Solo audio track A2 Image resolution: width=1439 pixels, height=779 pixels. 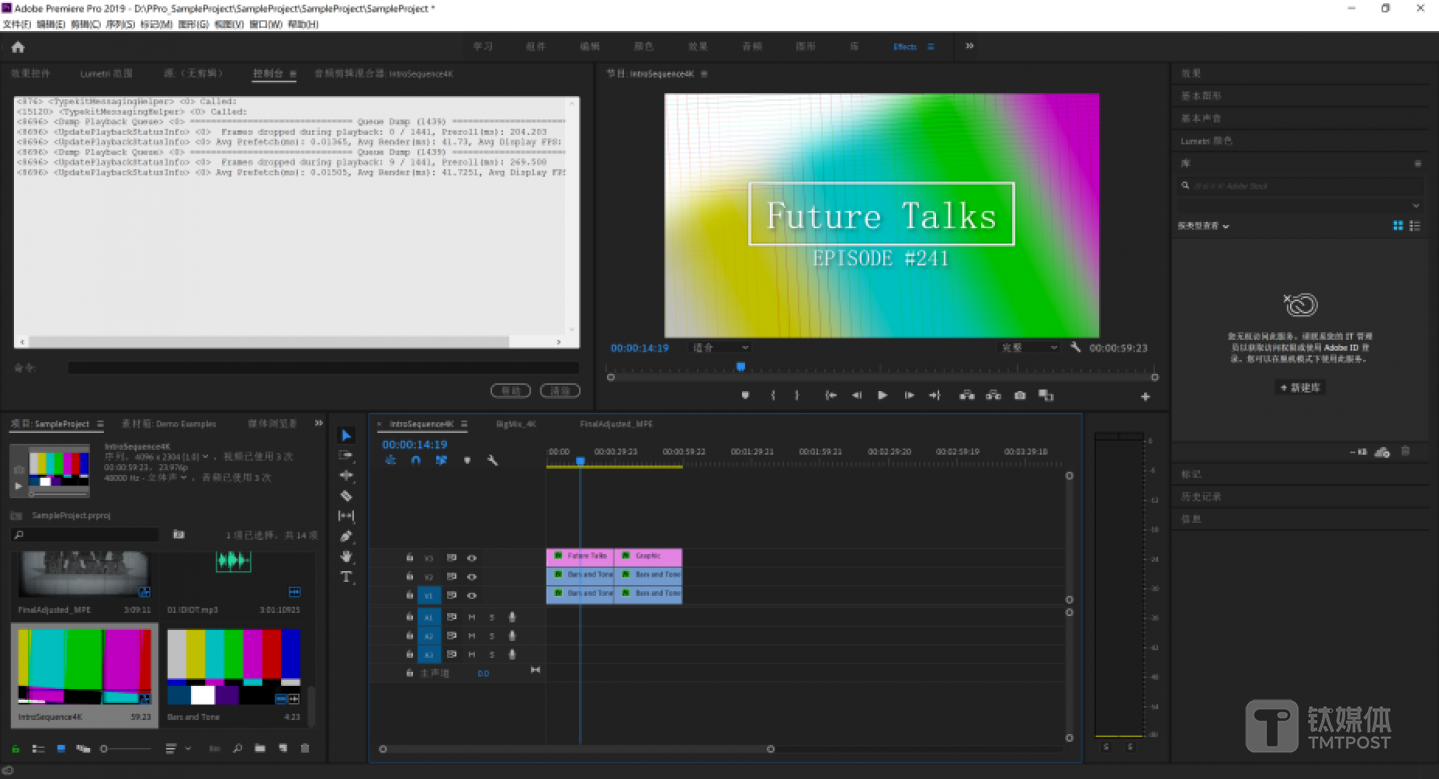tap(492, 636)
